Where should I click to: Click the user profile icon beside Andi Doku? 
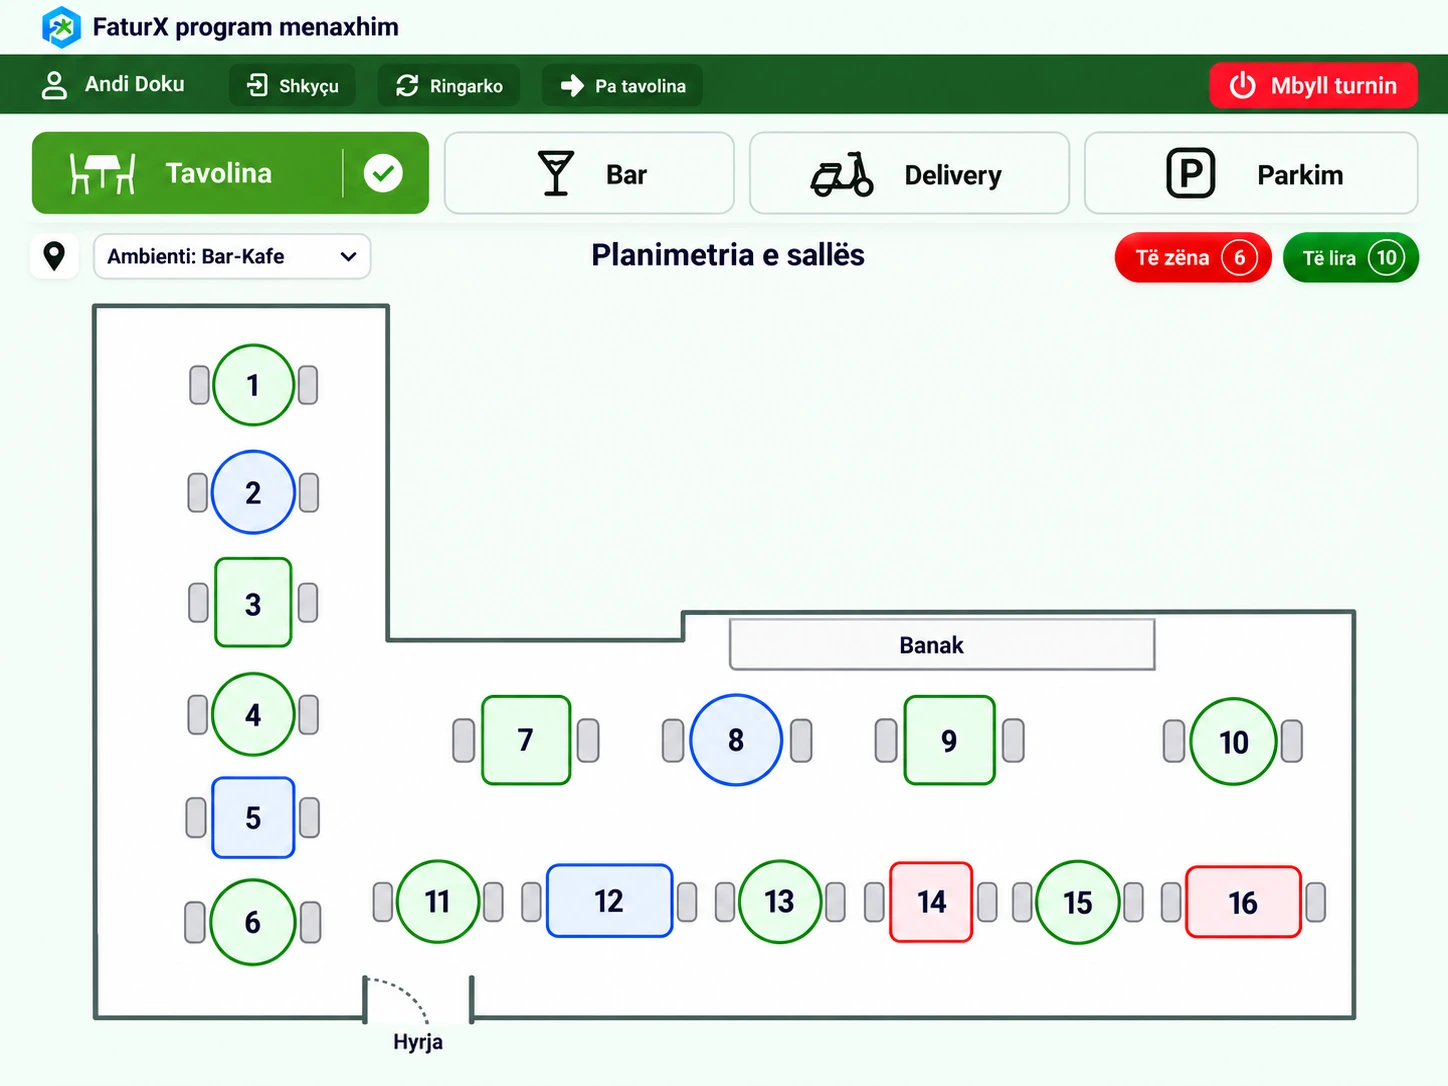54,85
